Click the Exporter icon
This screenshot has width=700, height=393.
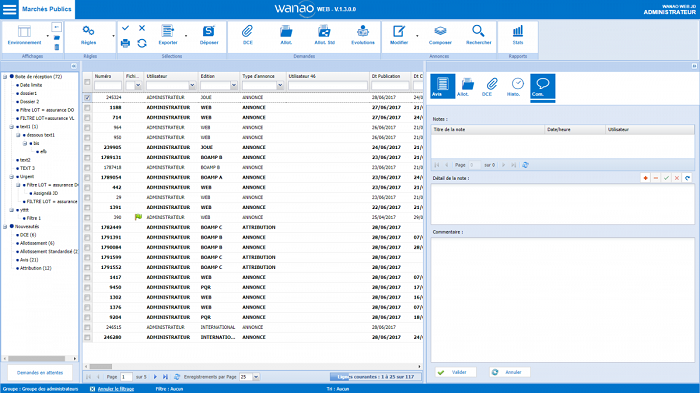click(168, 35)
